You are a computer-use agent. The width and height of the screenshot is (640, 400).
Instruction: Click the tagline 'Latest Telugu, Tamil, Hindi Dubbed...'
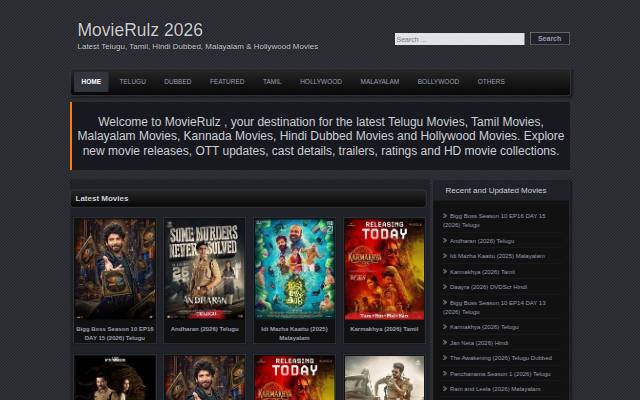pyautogui.click(x=198, y=47)
